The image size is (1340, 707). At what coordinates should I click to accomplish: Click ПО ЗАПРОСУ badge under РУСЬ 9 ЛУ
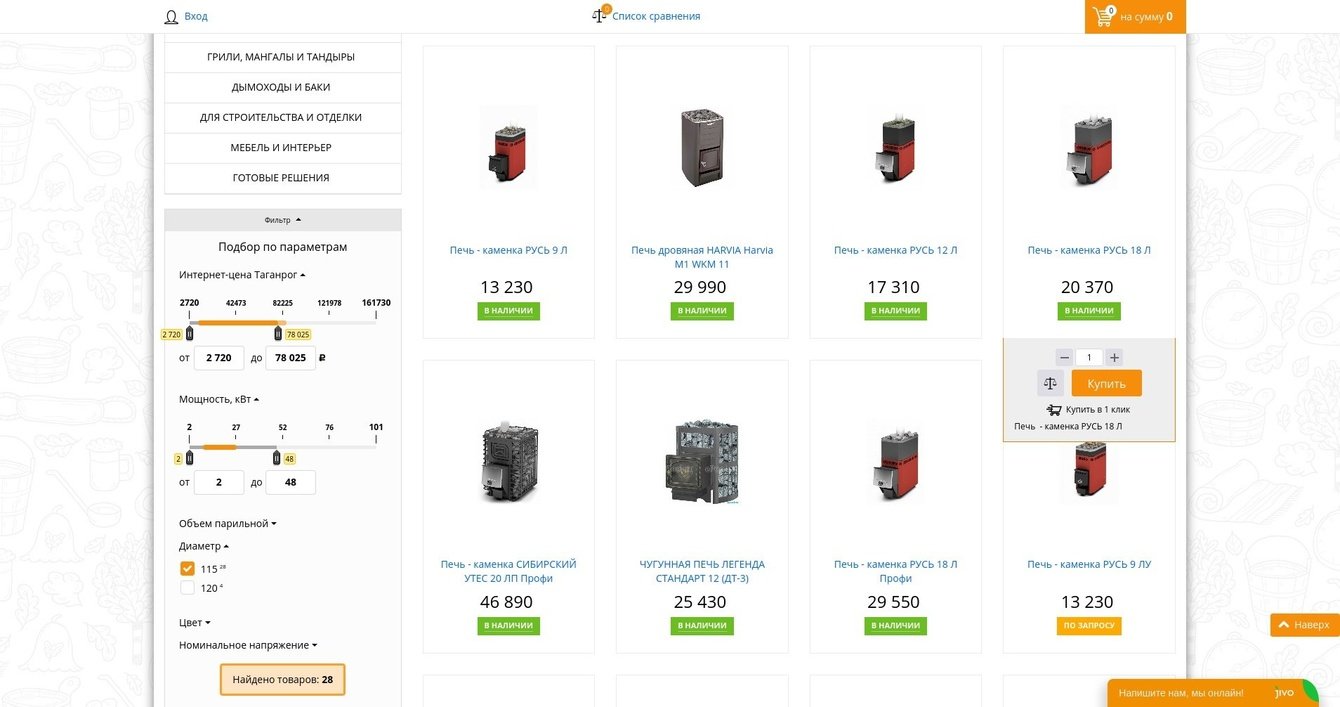pos(1089,626)
